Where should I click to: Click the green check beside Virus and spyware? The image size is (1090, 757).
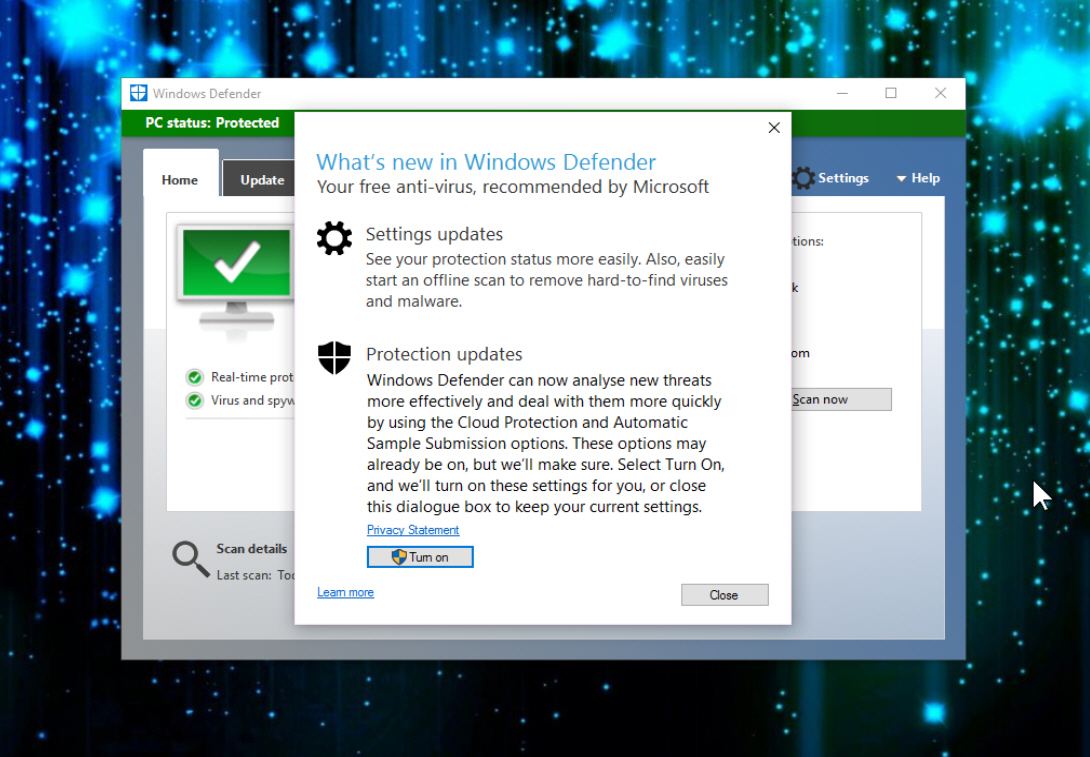195,401
